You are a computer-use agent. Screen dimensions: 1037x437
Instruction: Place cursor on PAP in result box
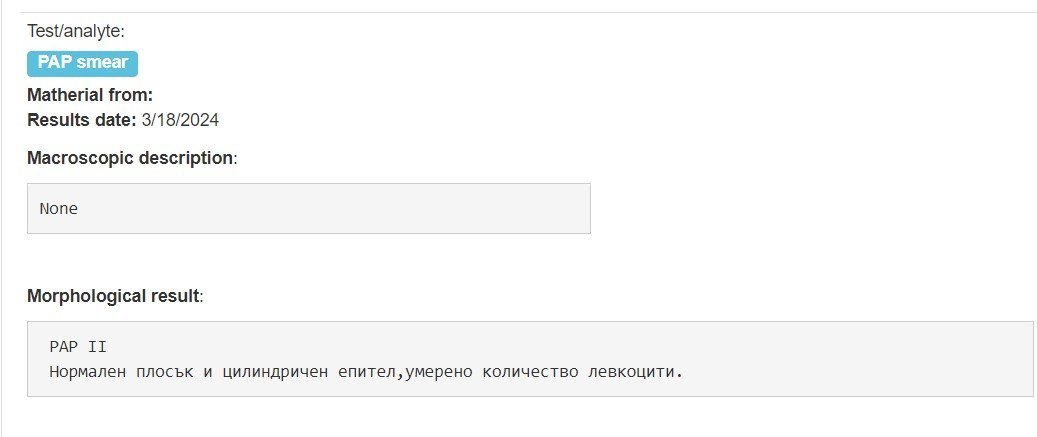63,347
